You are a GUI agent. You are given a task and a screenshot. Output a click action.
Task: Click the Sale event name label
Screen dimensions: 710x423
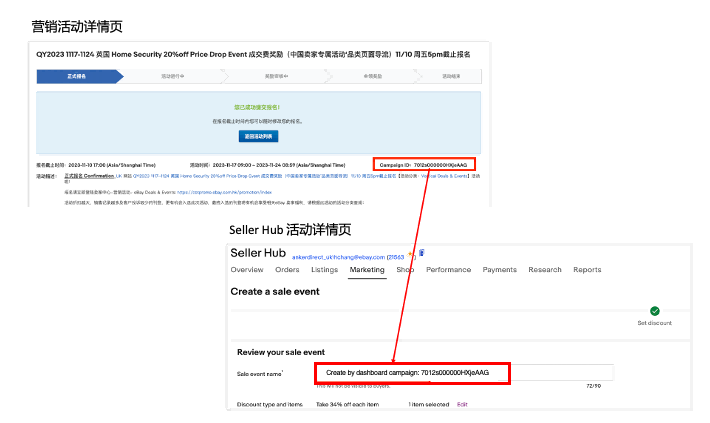(260, 374)
